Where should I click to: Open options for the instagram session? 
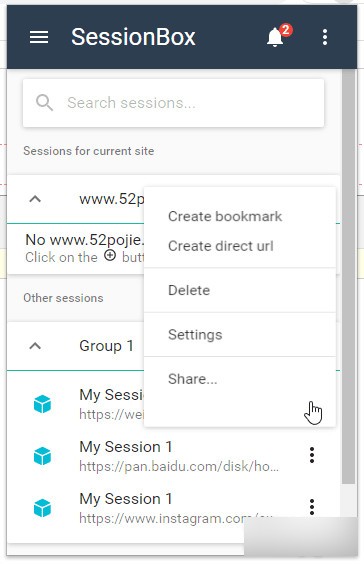tap(312, 507)
